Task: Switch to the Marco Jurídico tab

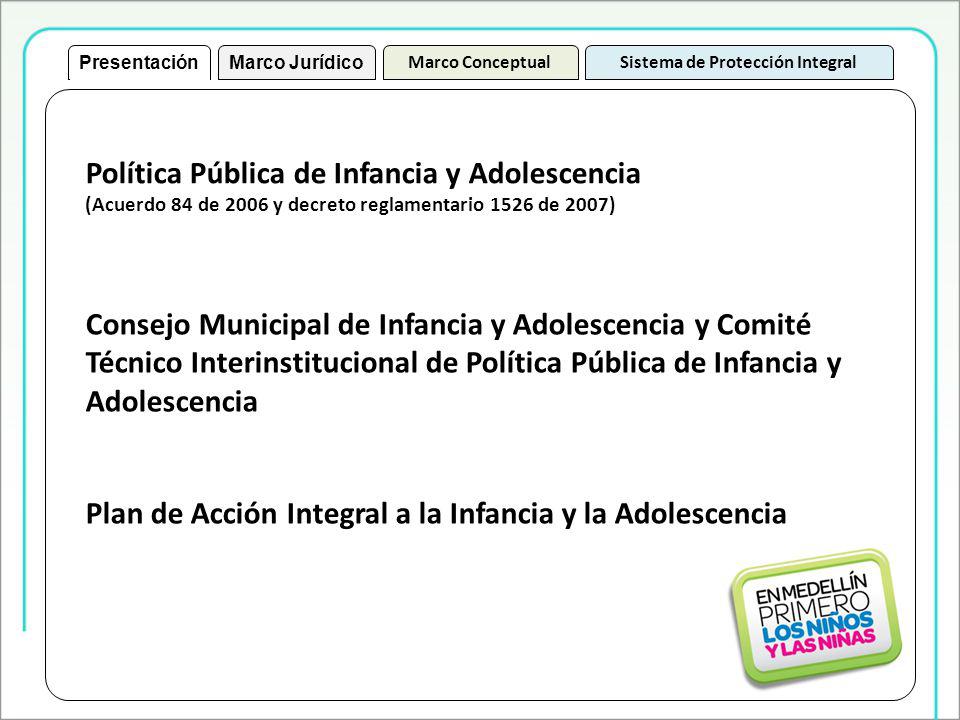Action: click(x=296, y=62)
